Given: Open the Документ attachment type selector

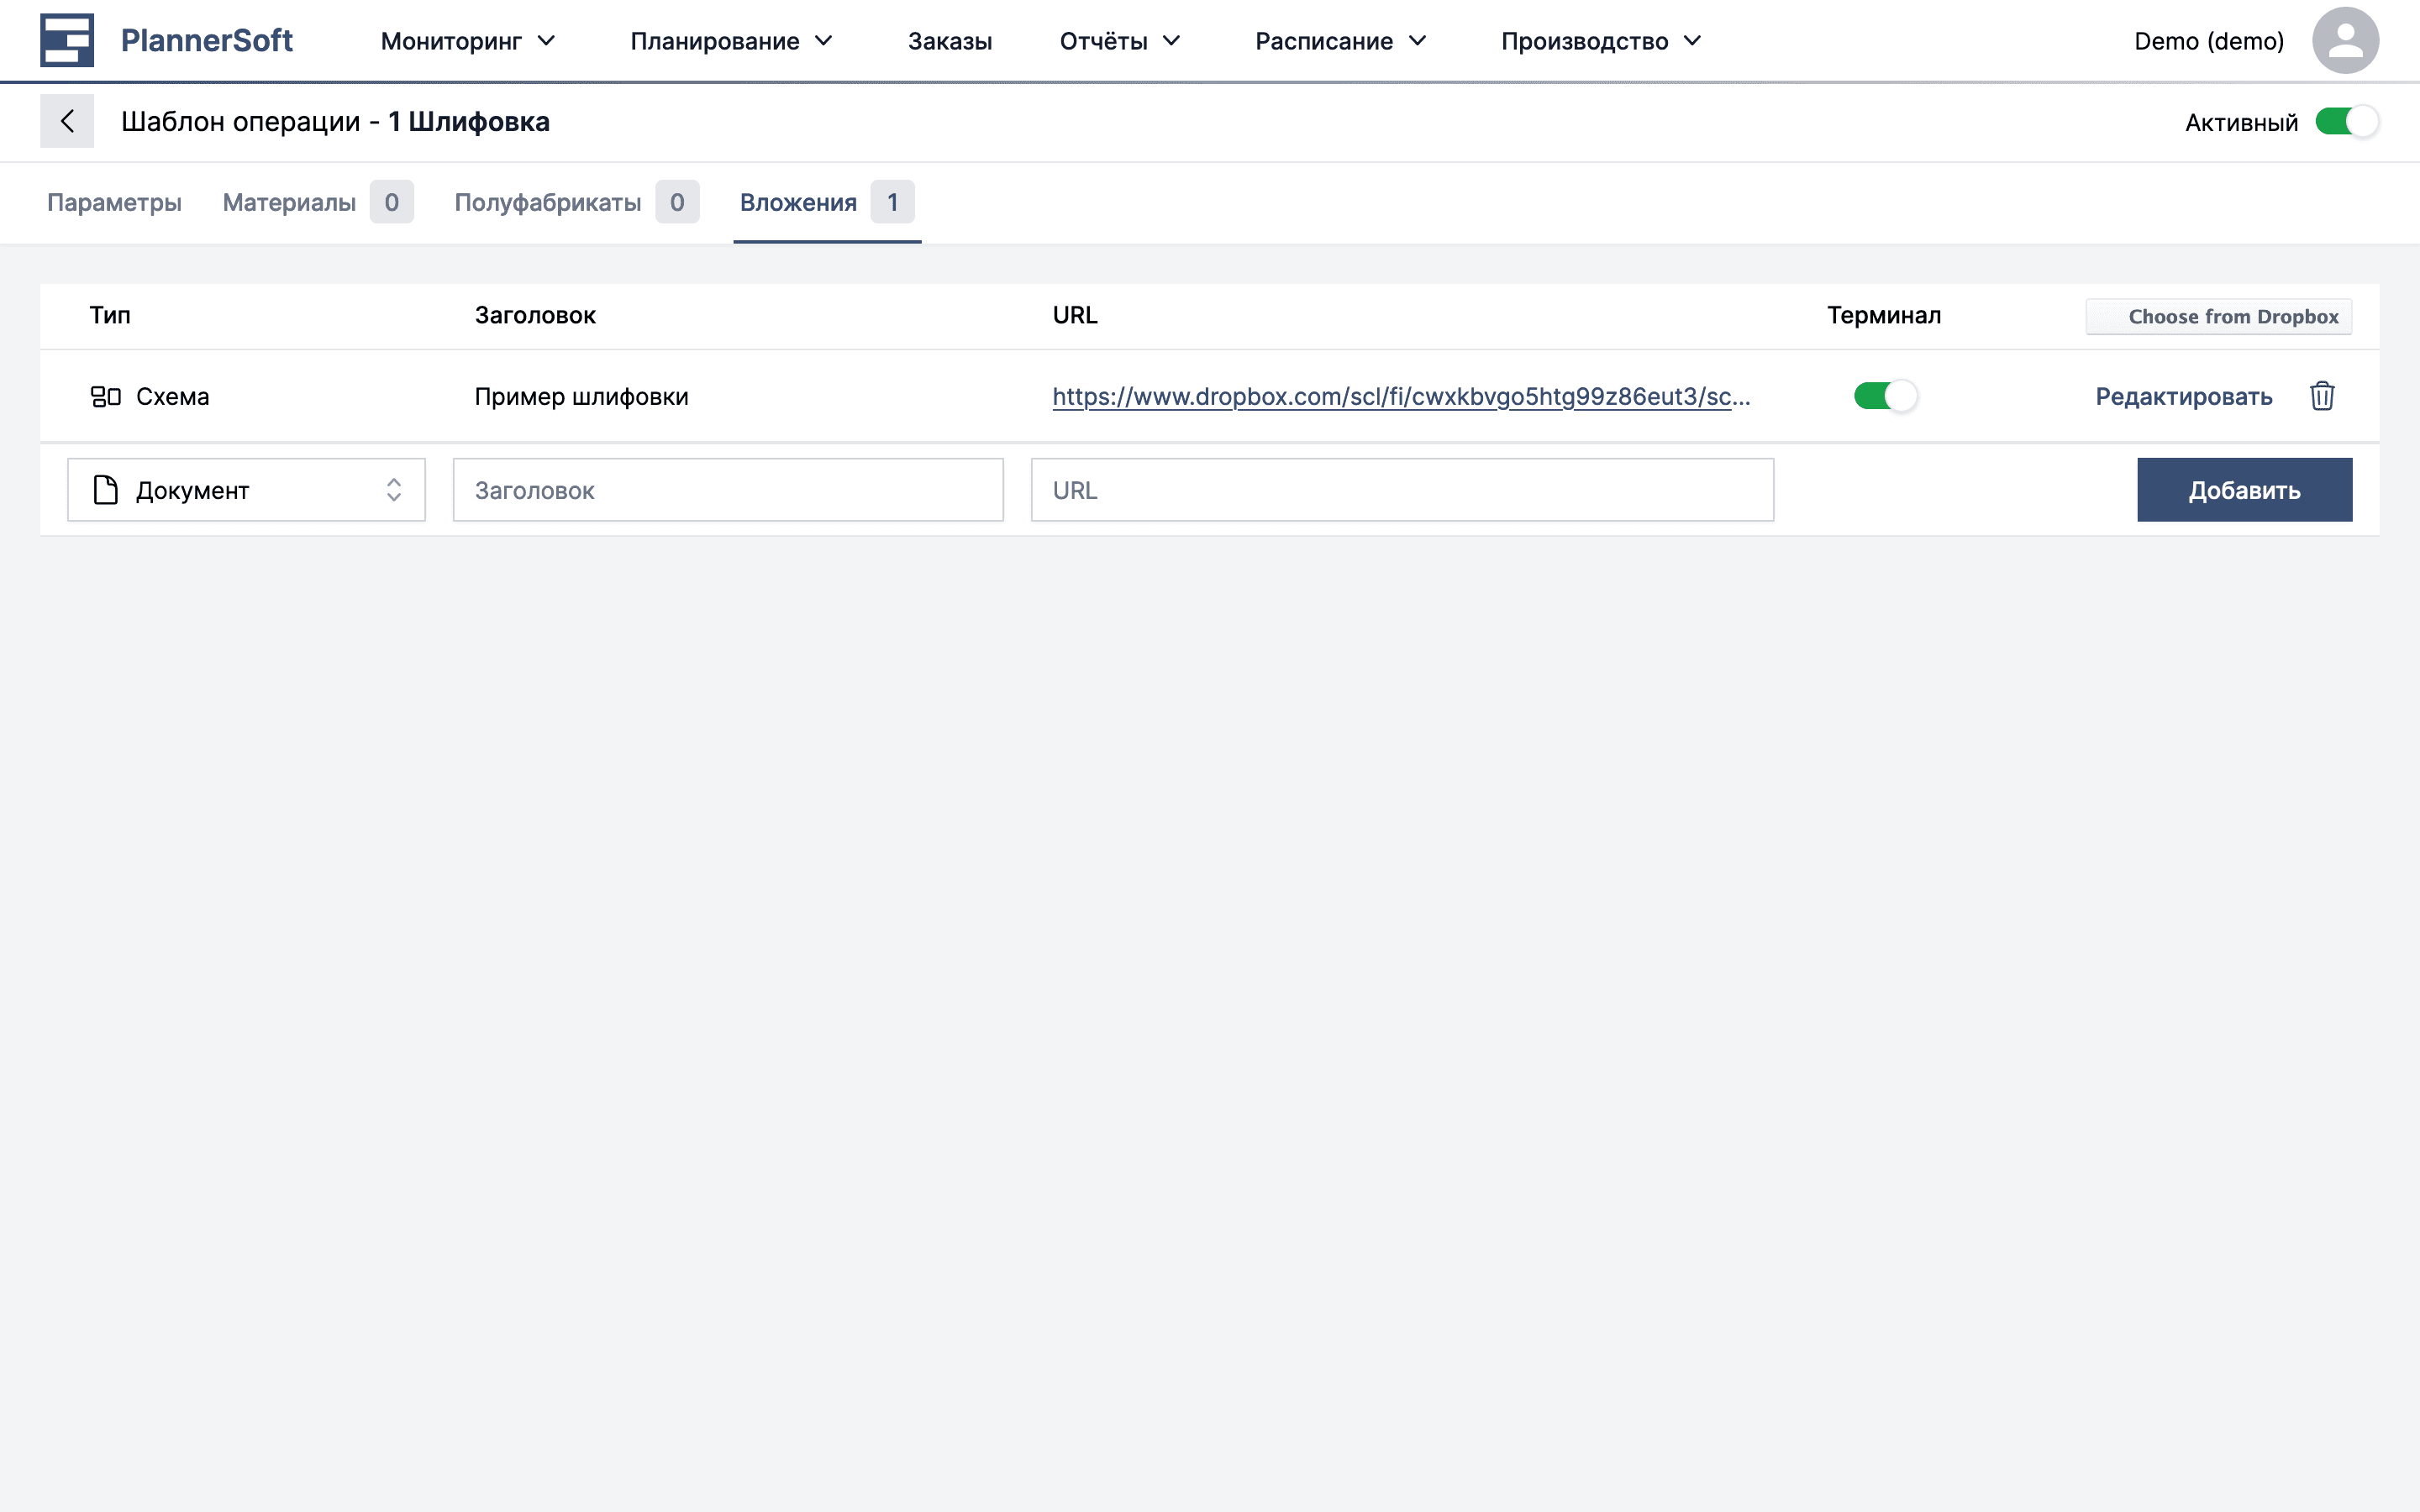Looking at the screenshot, I should [246, 490].
